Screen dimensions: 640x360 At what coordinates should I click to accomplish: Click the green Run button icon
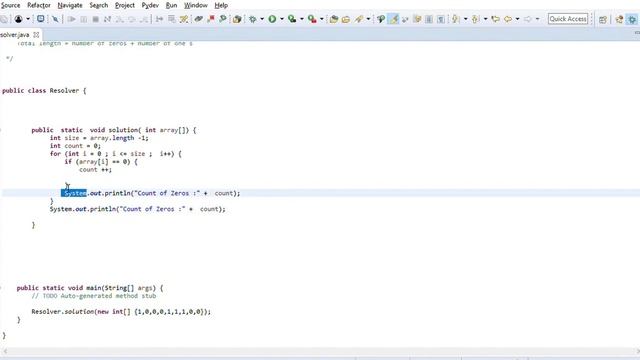(272, 19)
